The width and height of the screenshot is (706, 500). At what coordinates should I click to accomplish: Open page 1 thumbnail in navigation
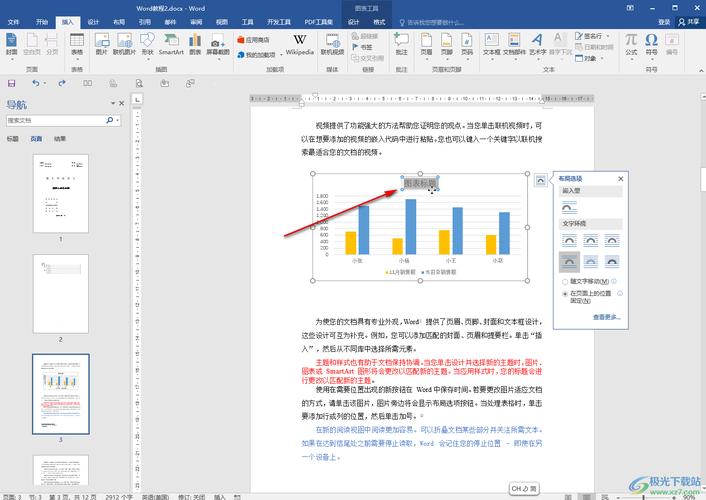pos(61,194)
